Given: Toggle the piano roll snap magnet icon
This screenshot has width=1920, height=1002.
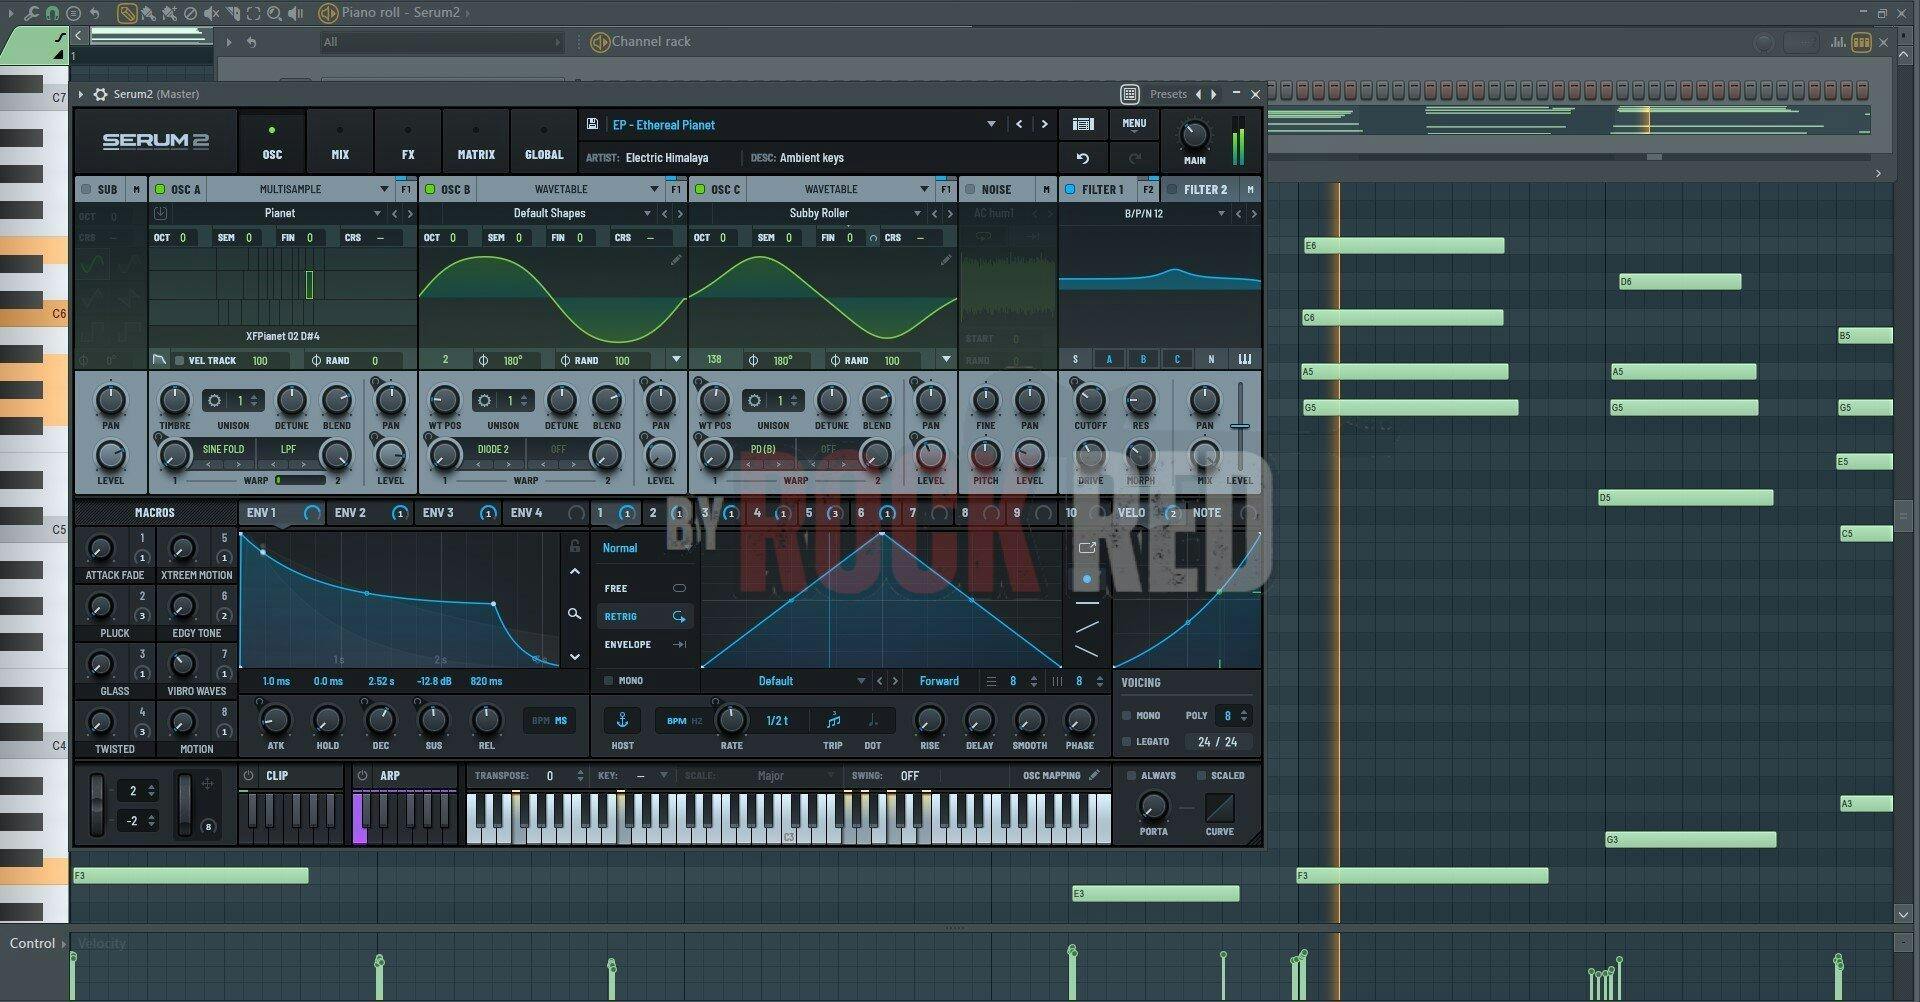Looking at the screenshot, I should point(52,13).
